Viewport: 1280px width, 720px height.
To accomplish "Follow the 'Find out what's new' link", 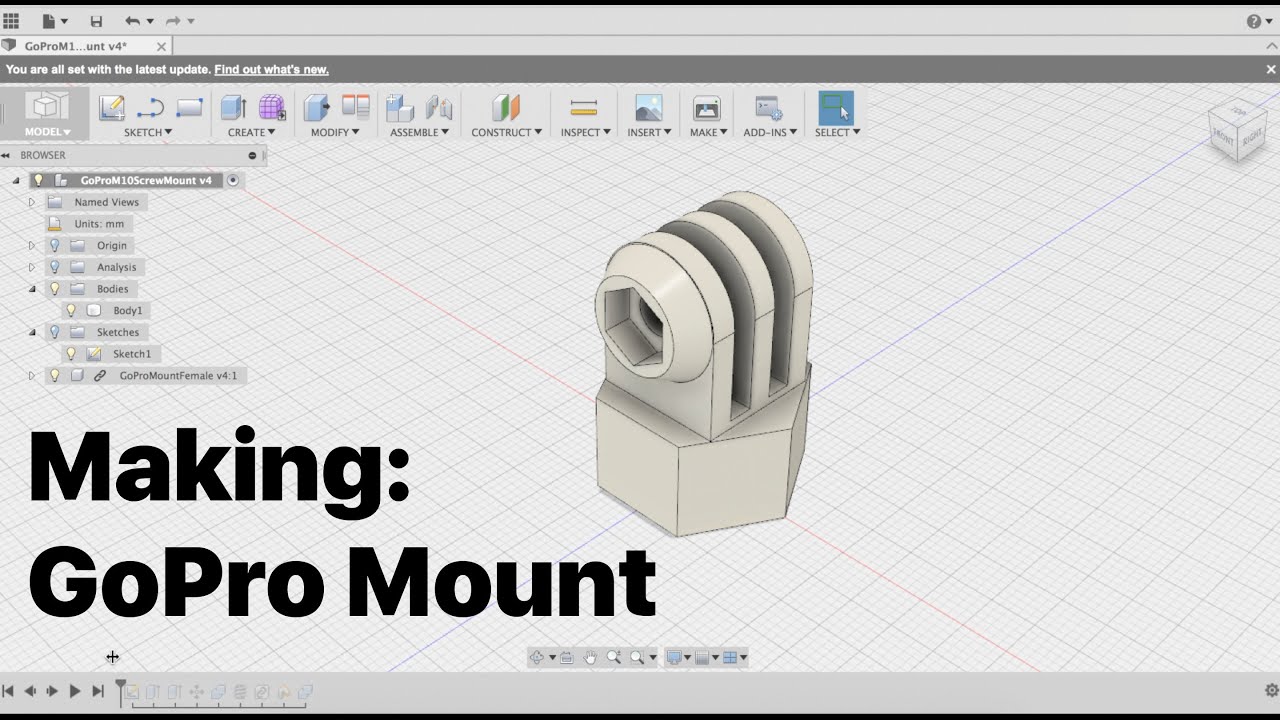I will pos(271,69).
